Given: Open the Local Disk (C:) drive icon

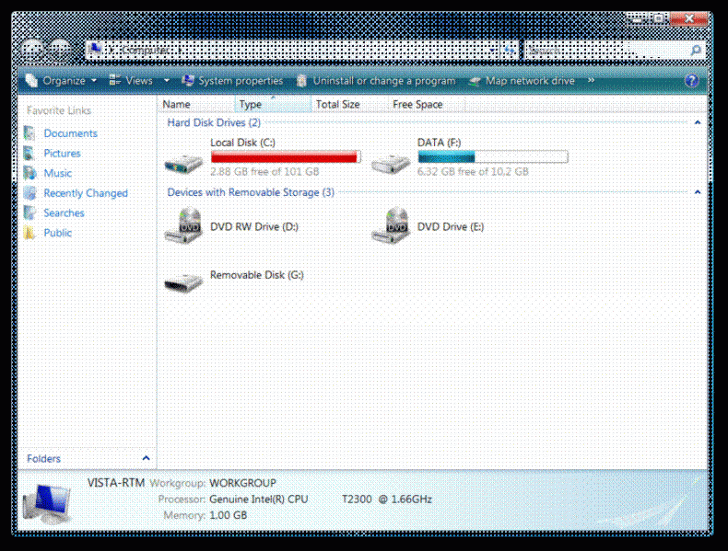Looking at the screenshot, I should click(x=184, y=163).
